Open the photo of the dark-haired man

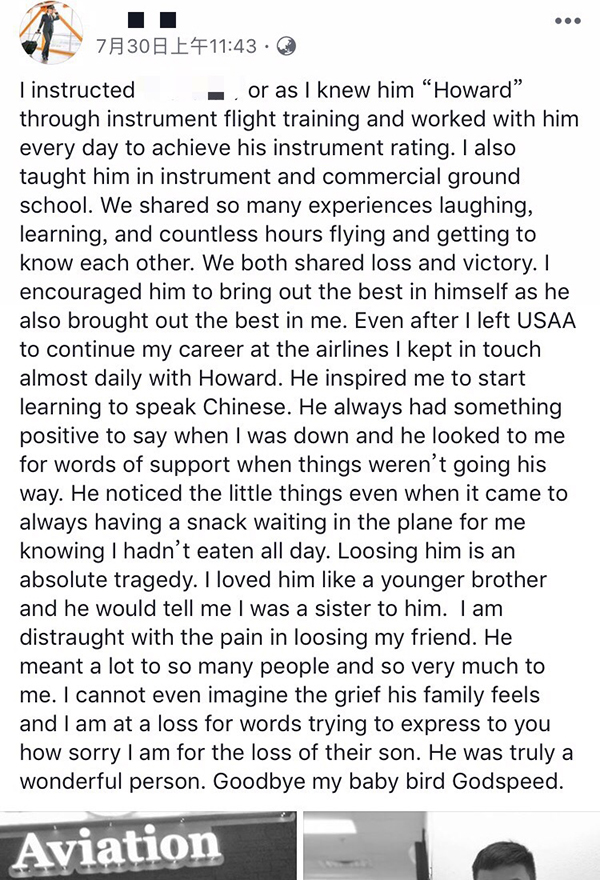point(451,845)
